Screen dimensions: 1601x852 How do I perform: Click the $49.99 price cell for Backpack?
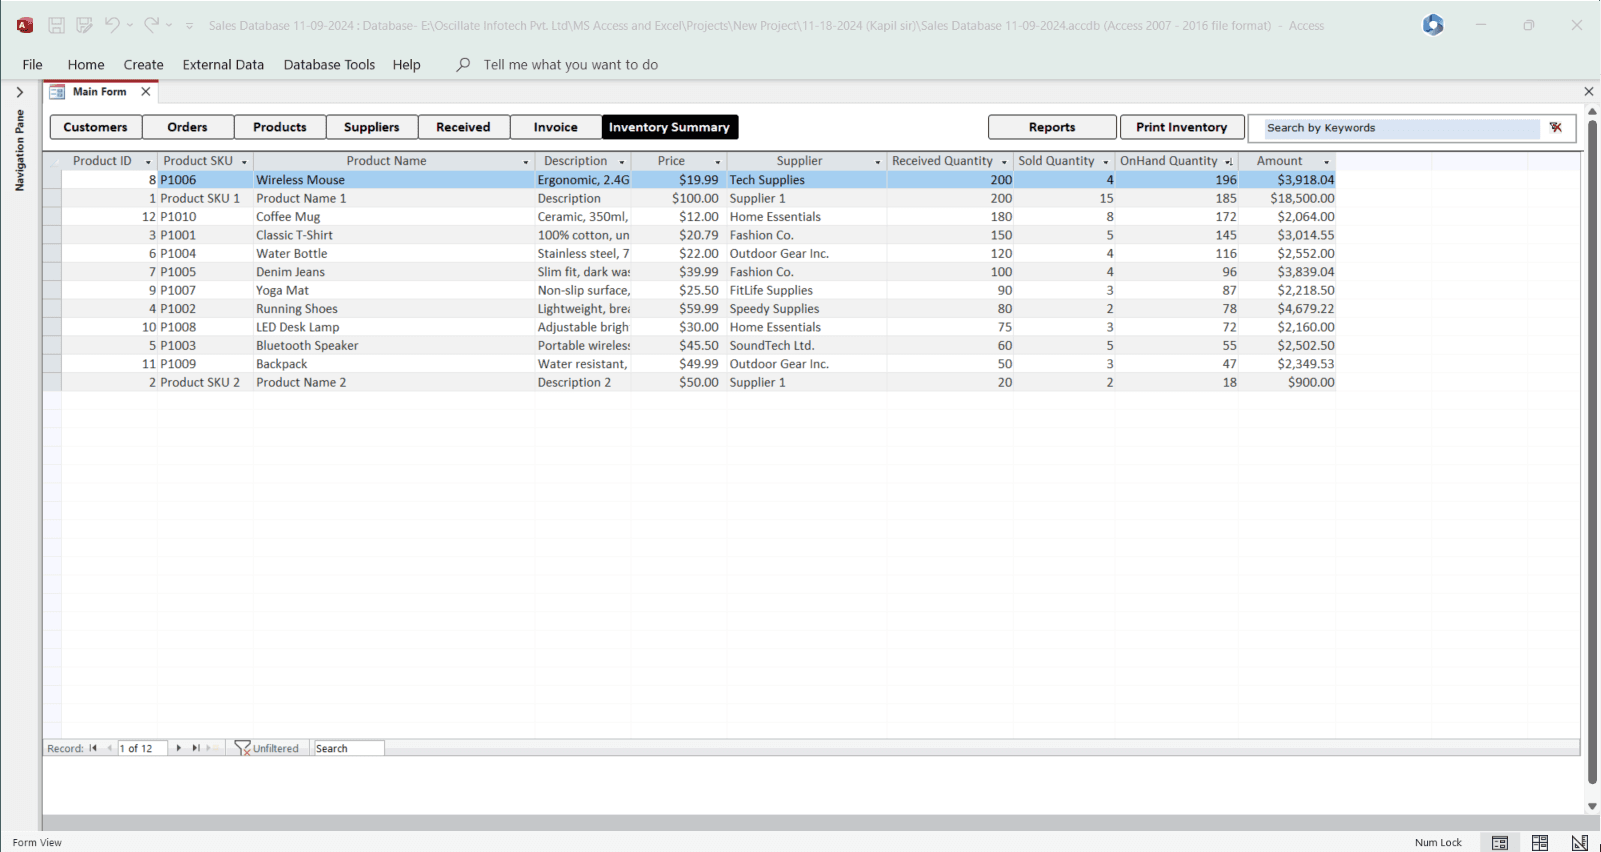(x=679, y=364)
